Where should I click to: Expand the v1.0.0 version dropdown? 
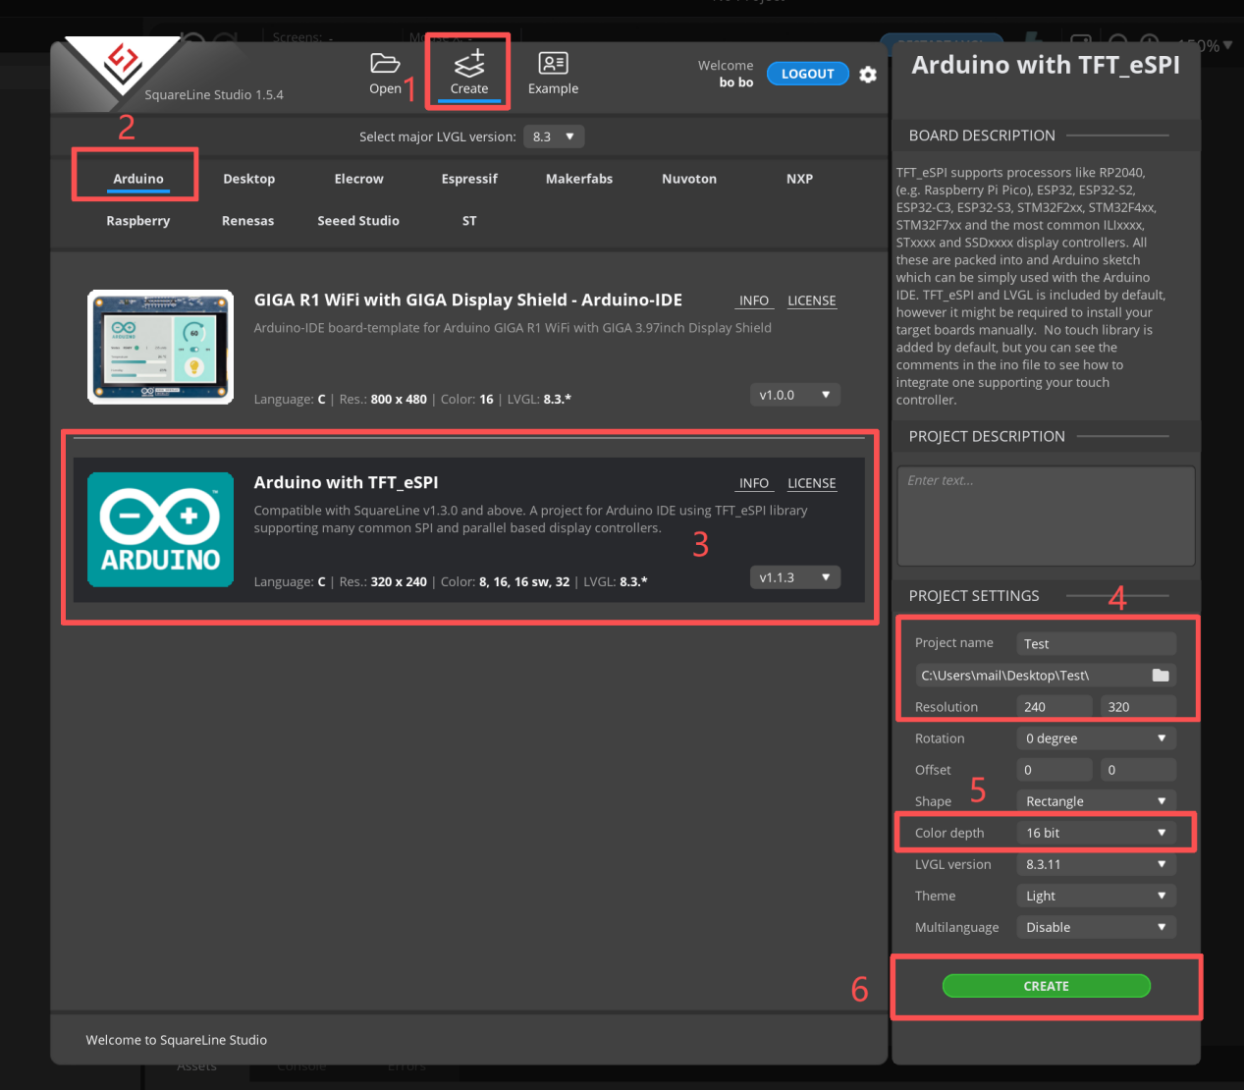(x=795, y=395)
